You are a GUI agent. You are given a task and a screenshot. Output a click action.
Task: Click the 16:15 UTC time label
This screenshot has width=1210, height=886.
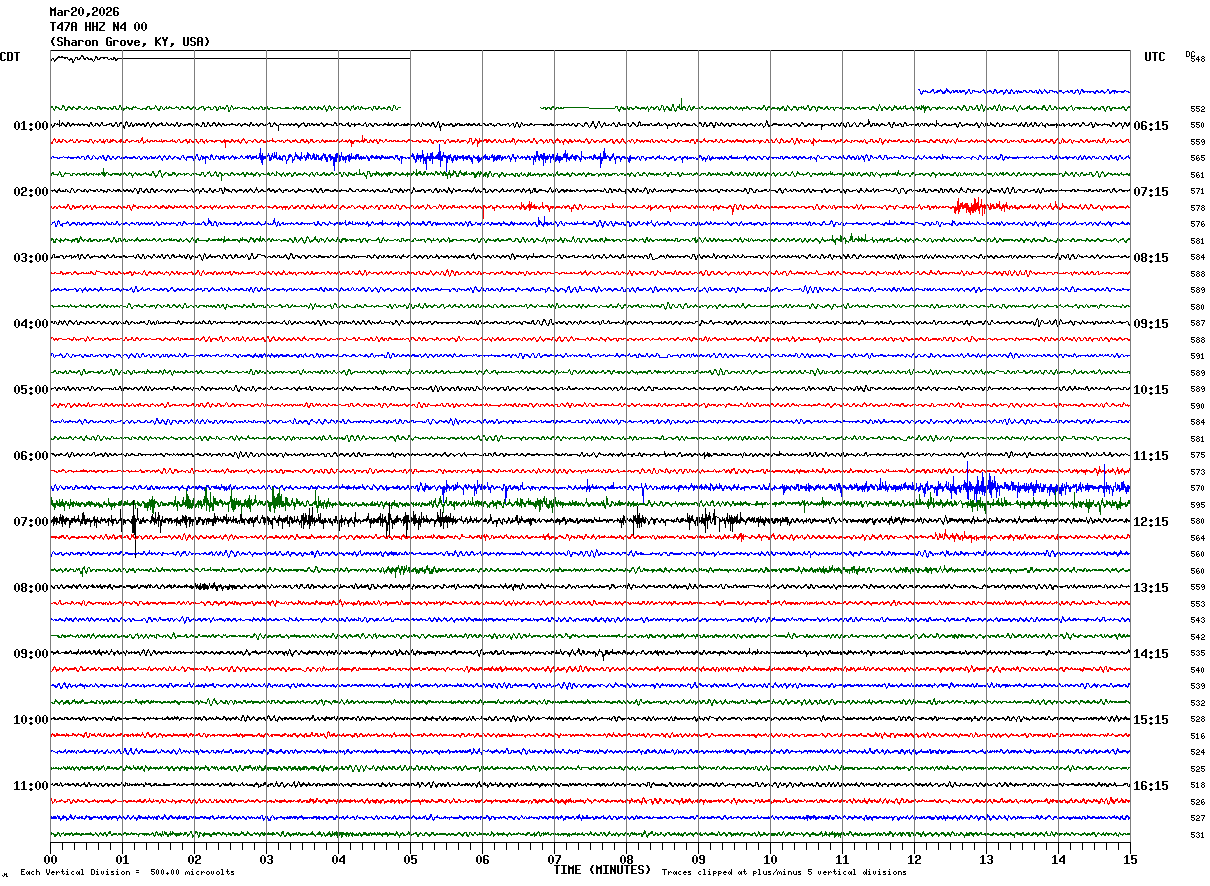(x=1150, y=786)
